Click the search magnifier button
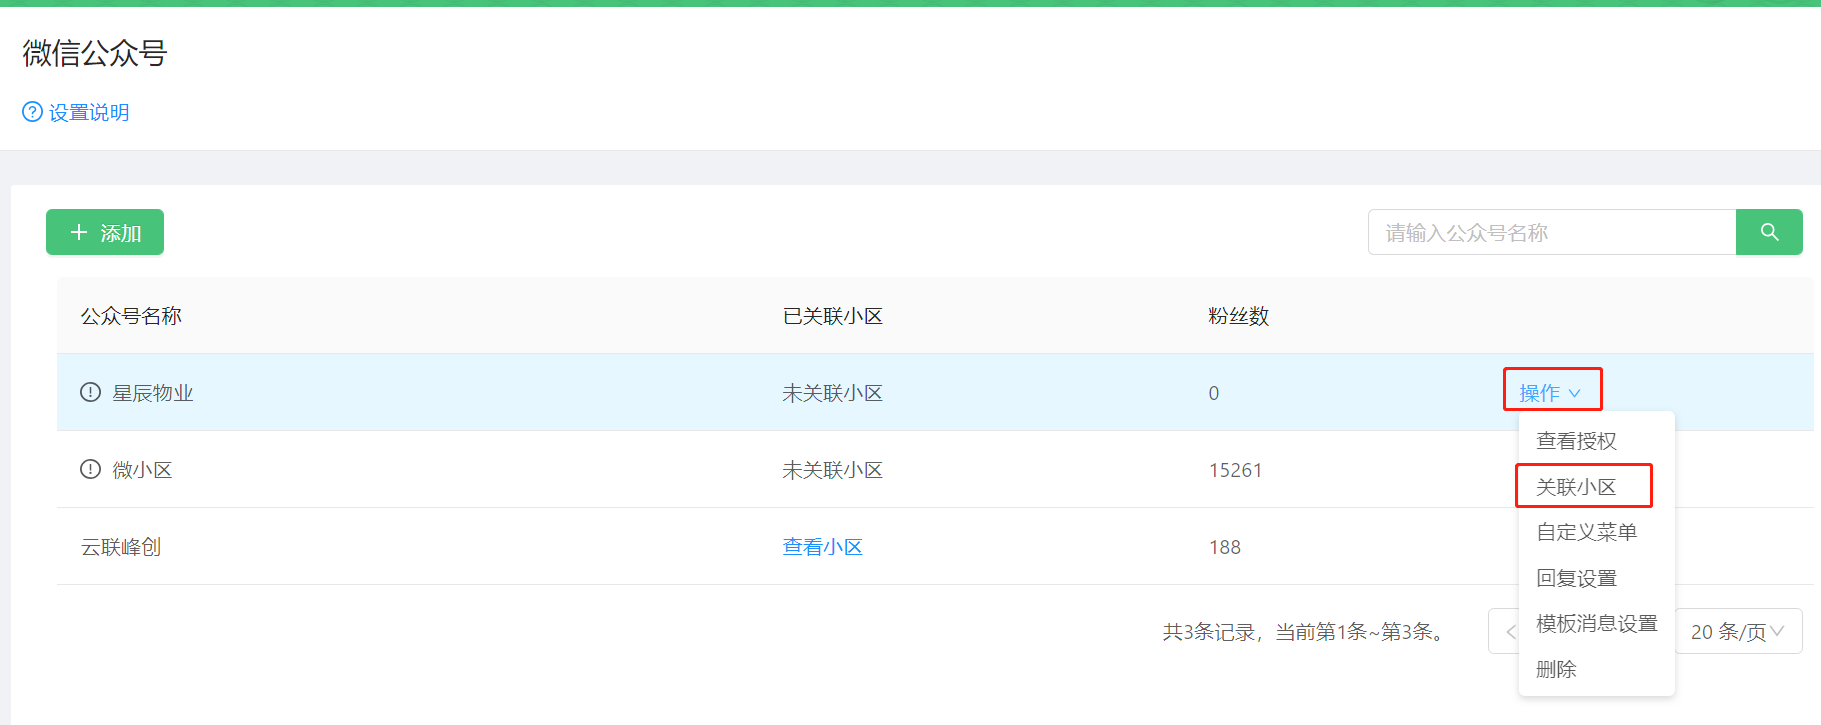The width and height of the screenshot is (1821, 725). 1769,232
